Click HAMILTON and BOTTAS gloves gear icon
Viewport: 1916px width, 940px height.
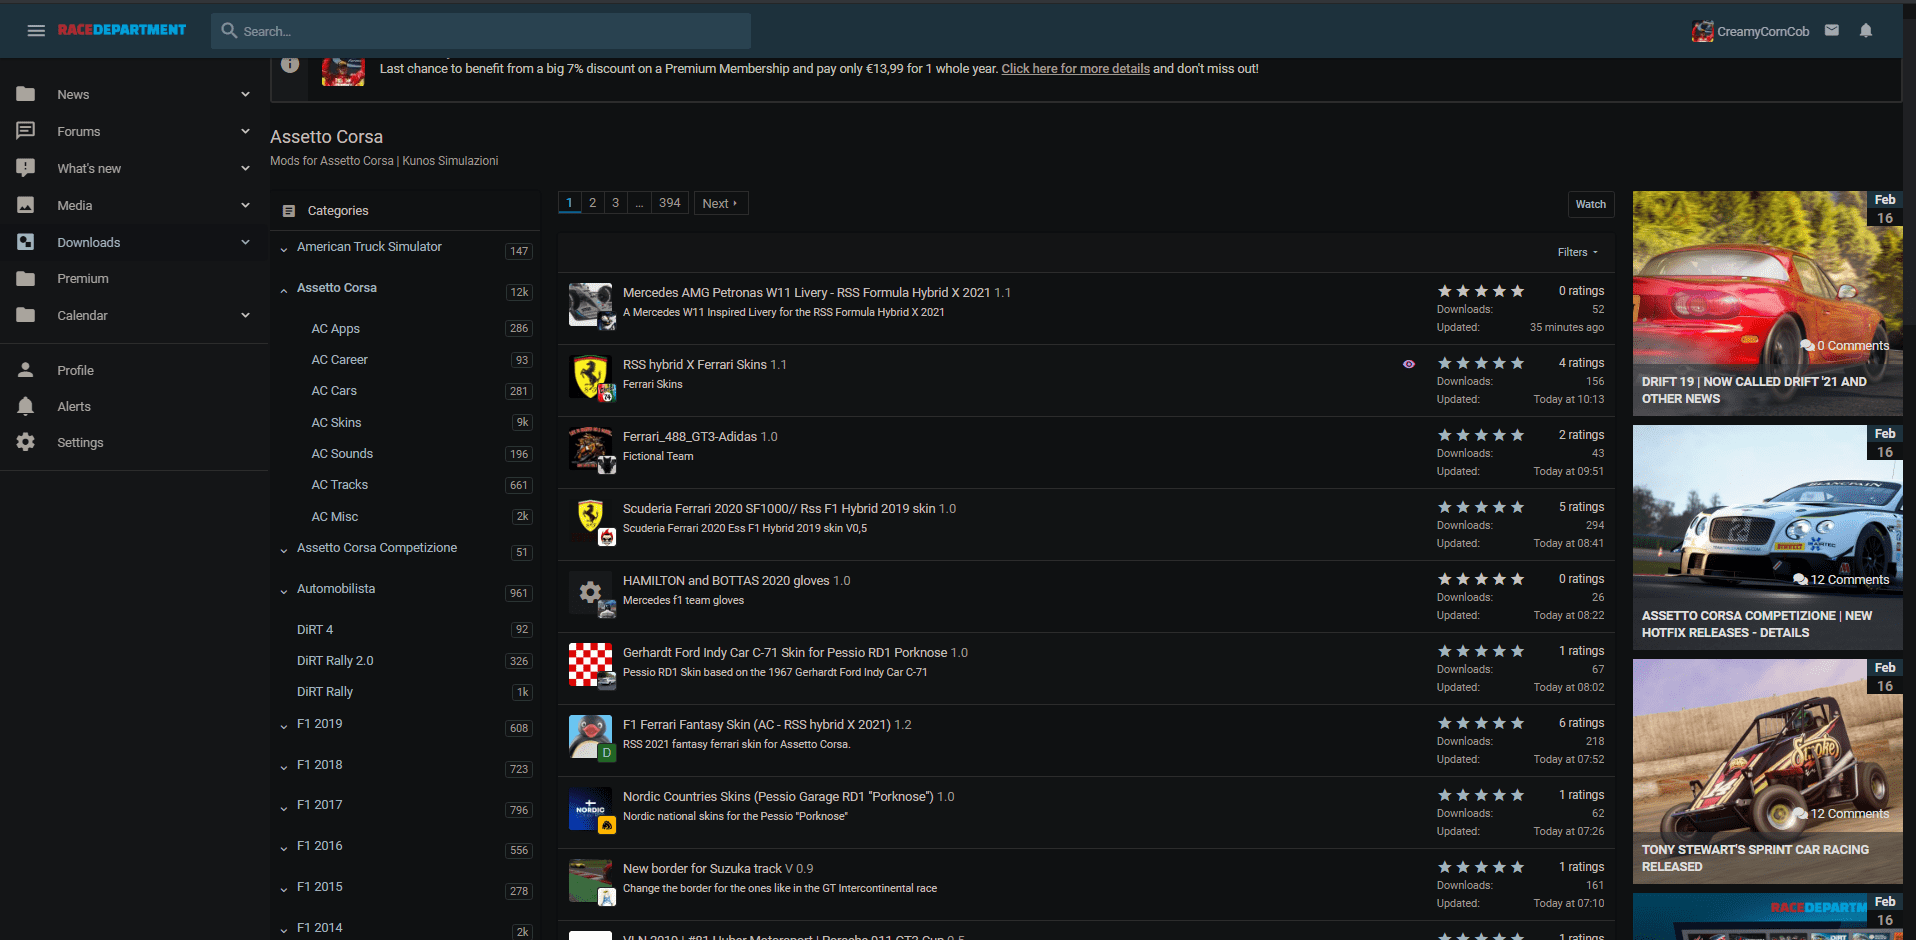[x=591, y=593]
